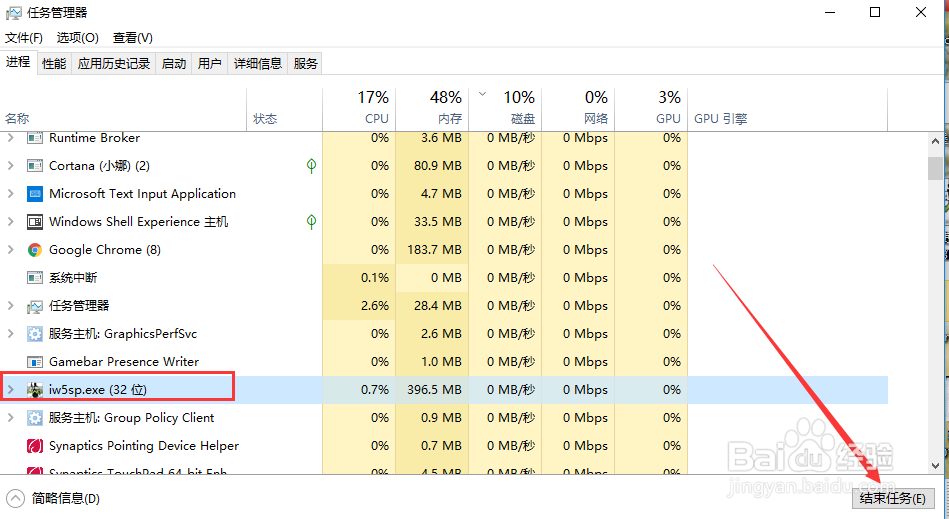Click the Synaptics Pointing Device Helper icon
The height and width of the screenshot is (519, 949).
35,446
